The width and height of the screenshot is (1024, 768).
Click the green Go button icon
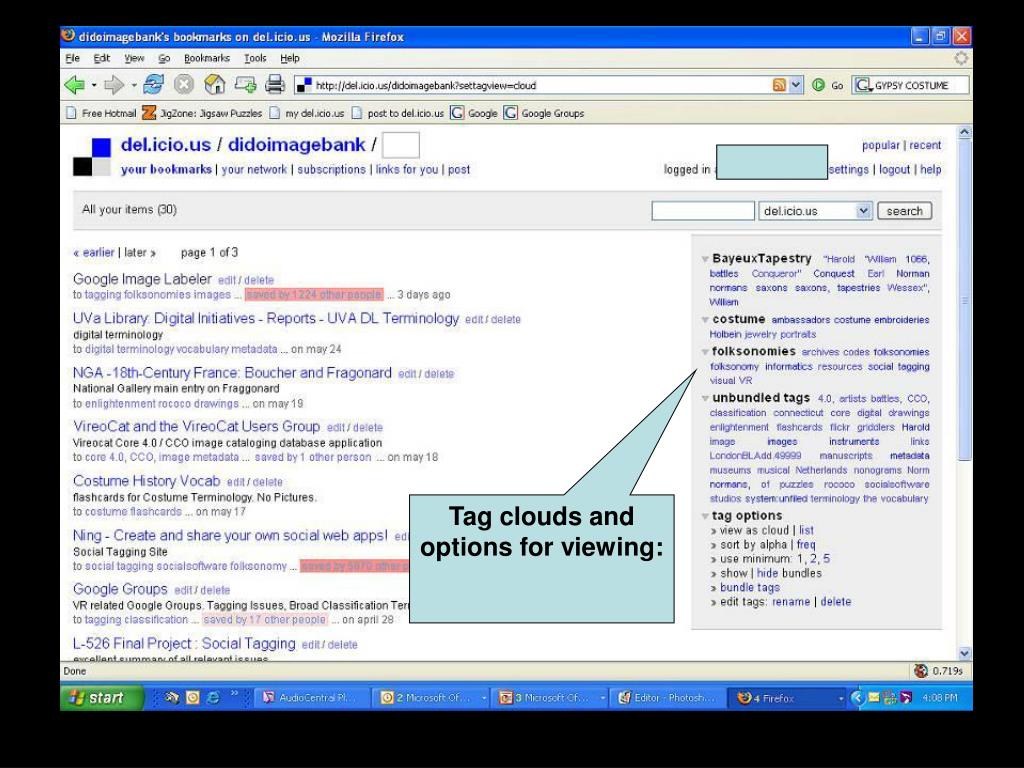point(818,85)
